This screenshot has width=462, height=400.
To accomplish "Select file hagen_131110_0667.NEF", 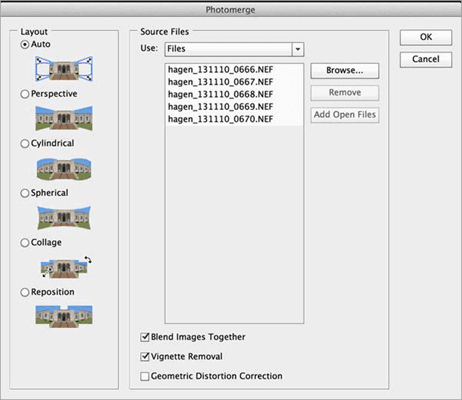I will pyautogui.click(x=234, y=82).
